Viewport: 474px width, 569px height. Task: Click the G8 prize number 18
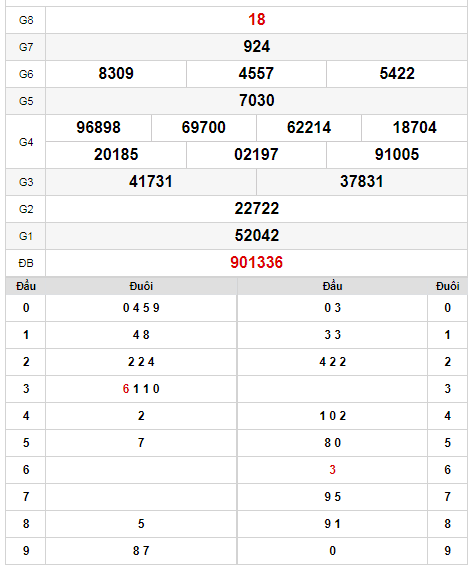pos(257,20)
